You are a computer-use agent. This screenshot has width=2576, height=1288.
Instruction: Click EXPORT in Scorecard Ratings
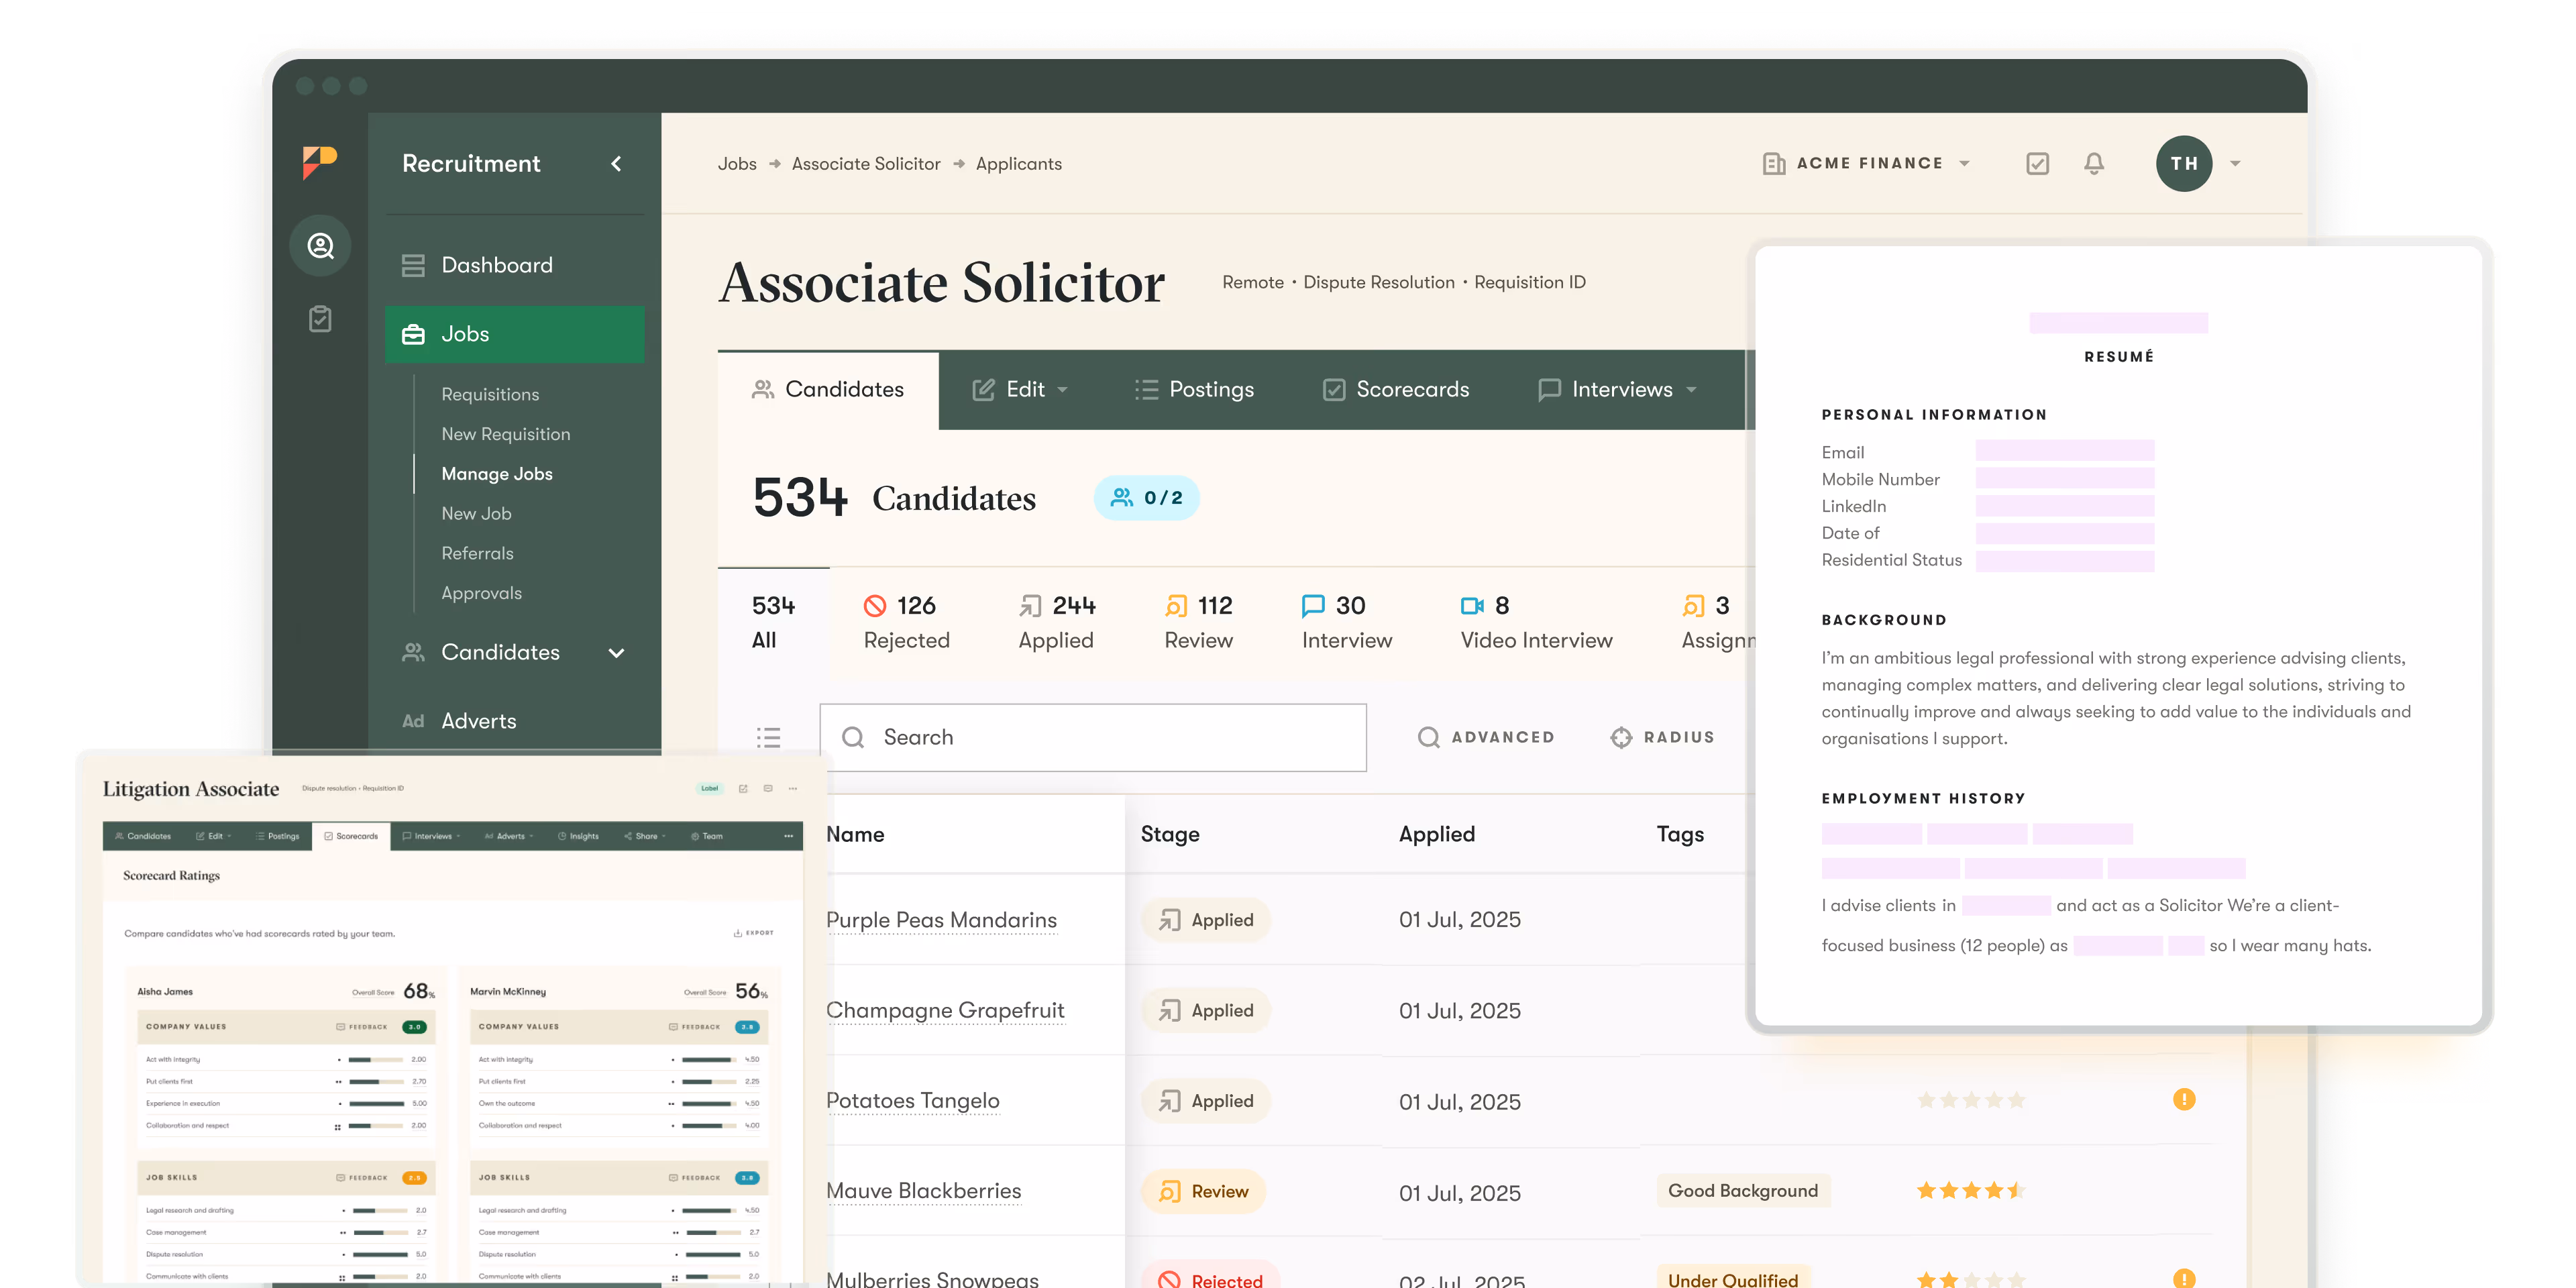pyautogui.click(x=753, y=933)
